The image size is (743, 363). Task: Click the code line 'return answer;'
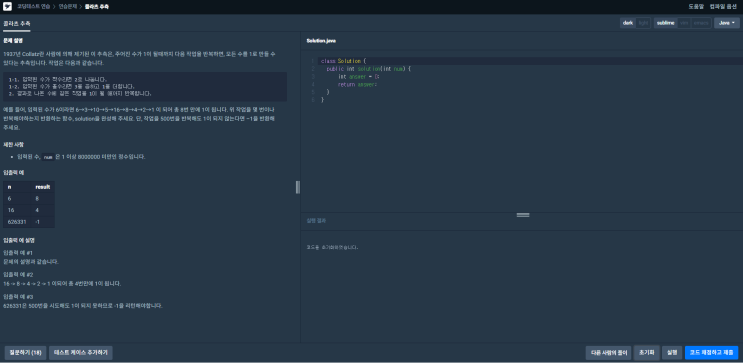pos(357,84)
